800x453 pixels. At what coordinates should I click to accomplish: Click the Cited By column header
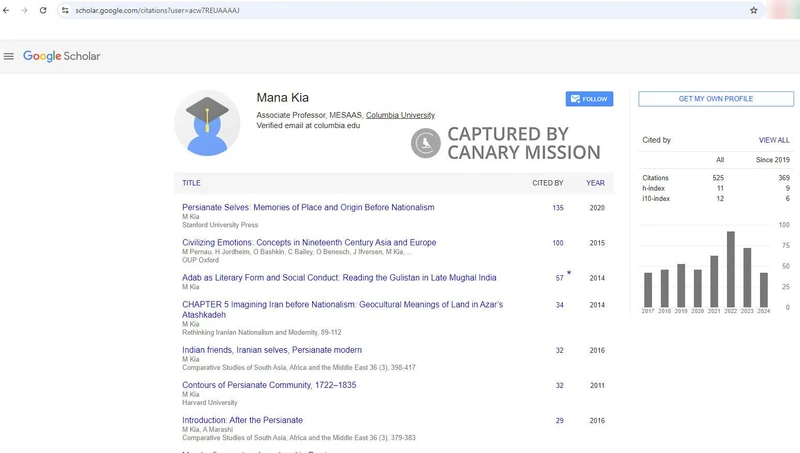[x=548, y=183]
